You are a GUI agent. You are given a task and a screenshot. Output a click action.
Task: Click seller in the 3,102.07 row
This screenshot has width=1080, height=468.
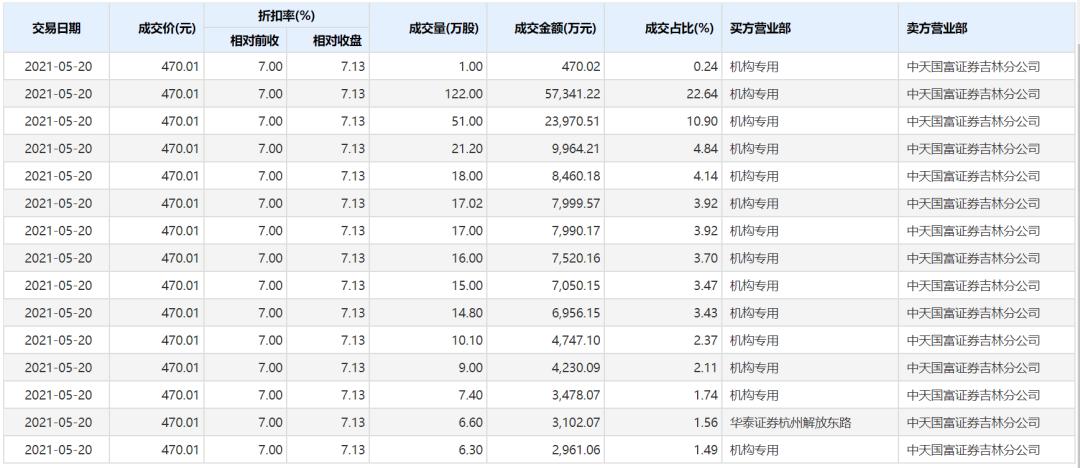(973, 423)
